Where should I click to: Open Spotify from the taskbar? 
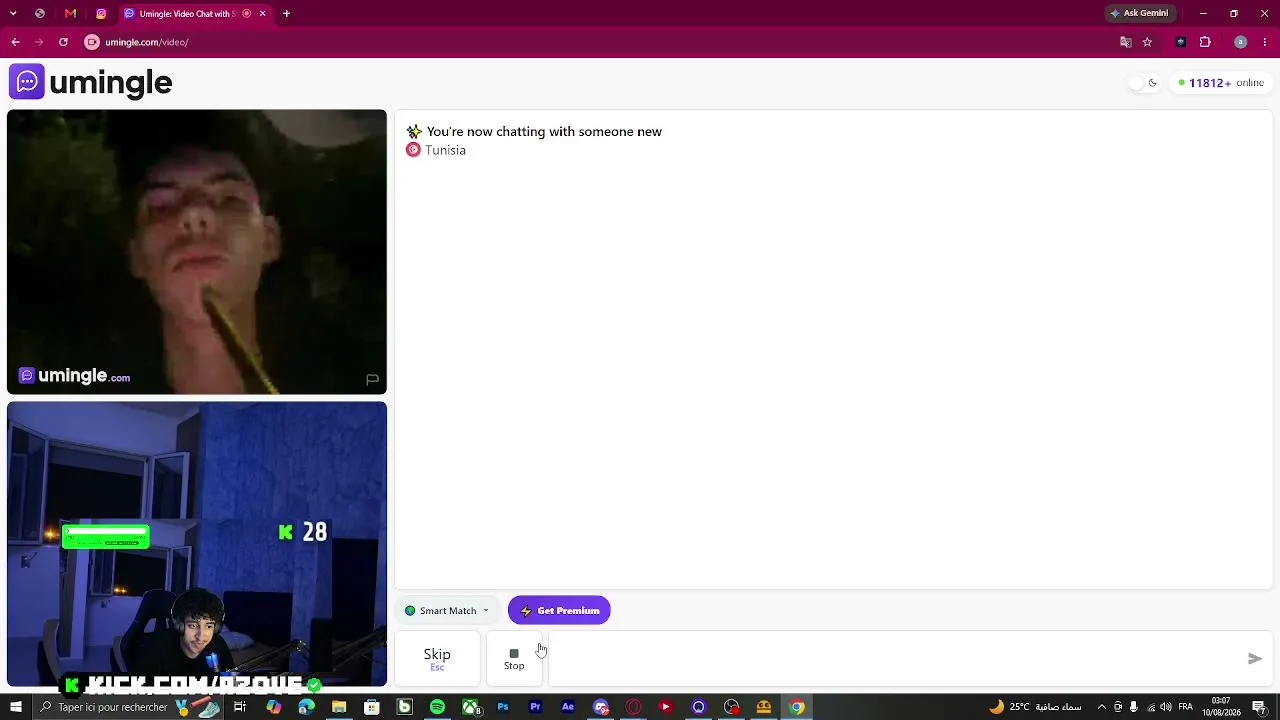437,707
